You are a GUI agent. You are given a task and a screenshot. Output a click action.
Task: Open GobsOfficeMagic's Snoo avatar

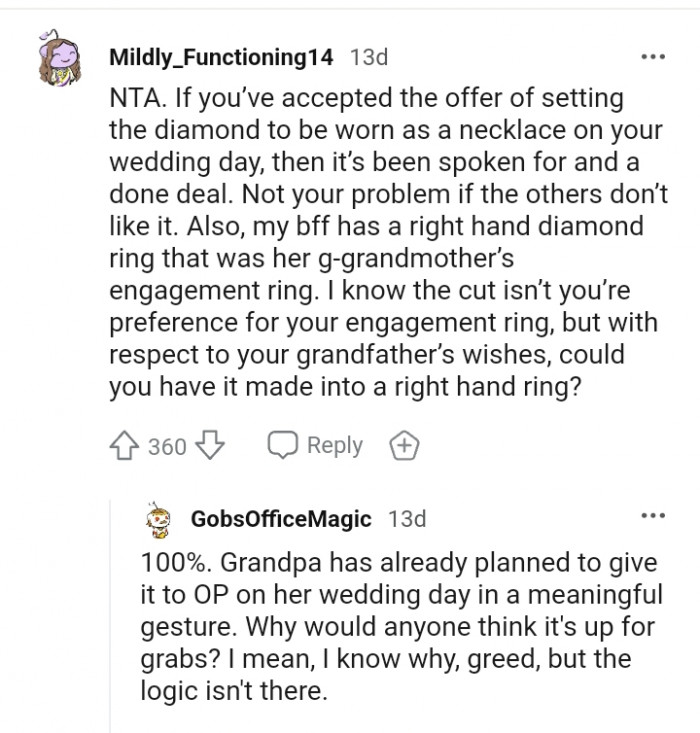pyautogui.click(x=157, y=520)
